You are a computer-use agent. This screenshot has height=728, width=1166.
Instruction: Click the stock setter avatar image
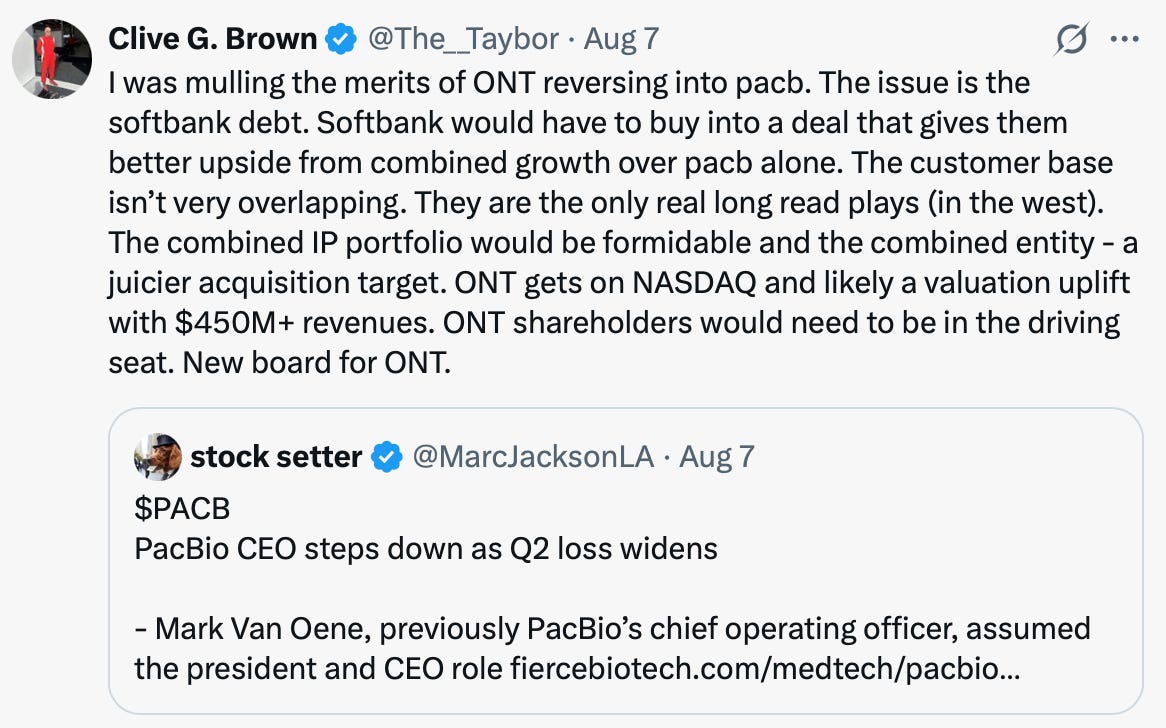(158, 457)
